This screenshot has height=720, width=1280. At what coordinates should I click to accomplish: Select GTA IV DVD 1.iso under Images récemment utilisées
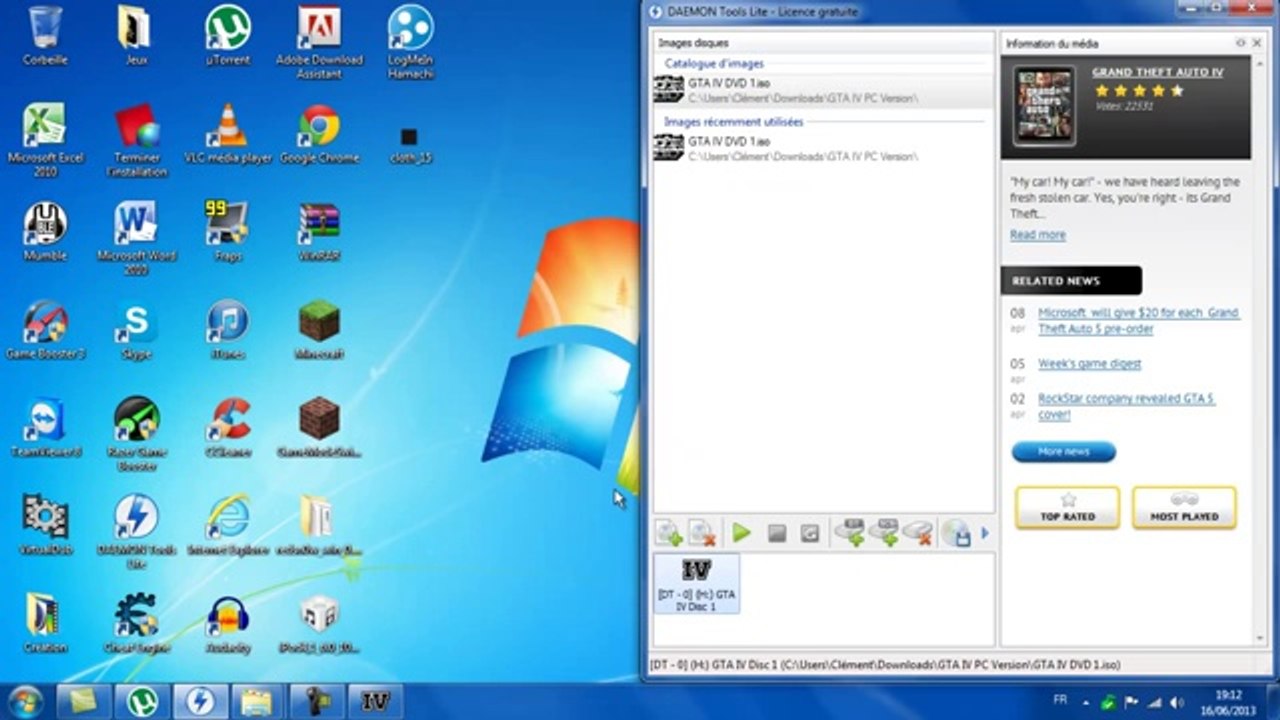point(822,148)
